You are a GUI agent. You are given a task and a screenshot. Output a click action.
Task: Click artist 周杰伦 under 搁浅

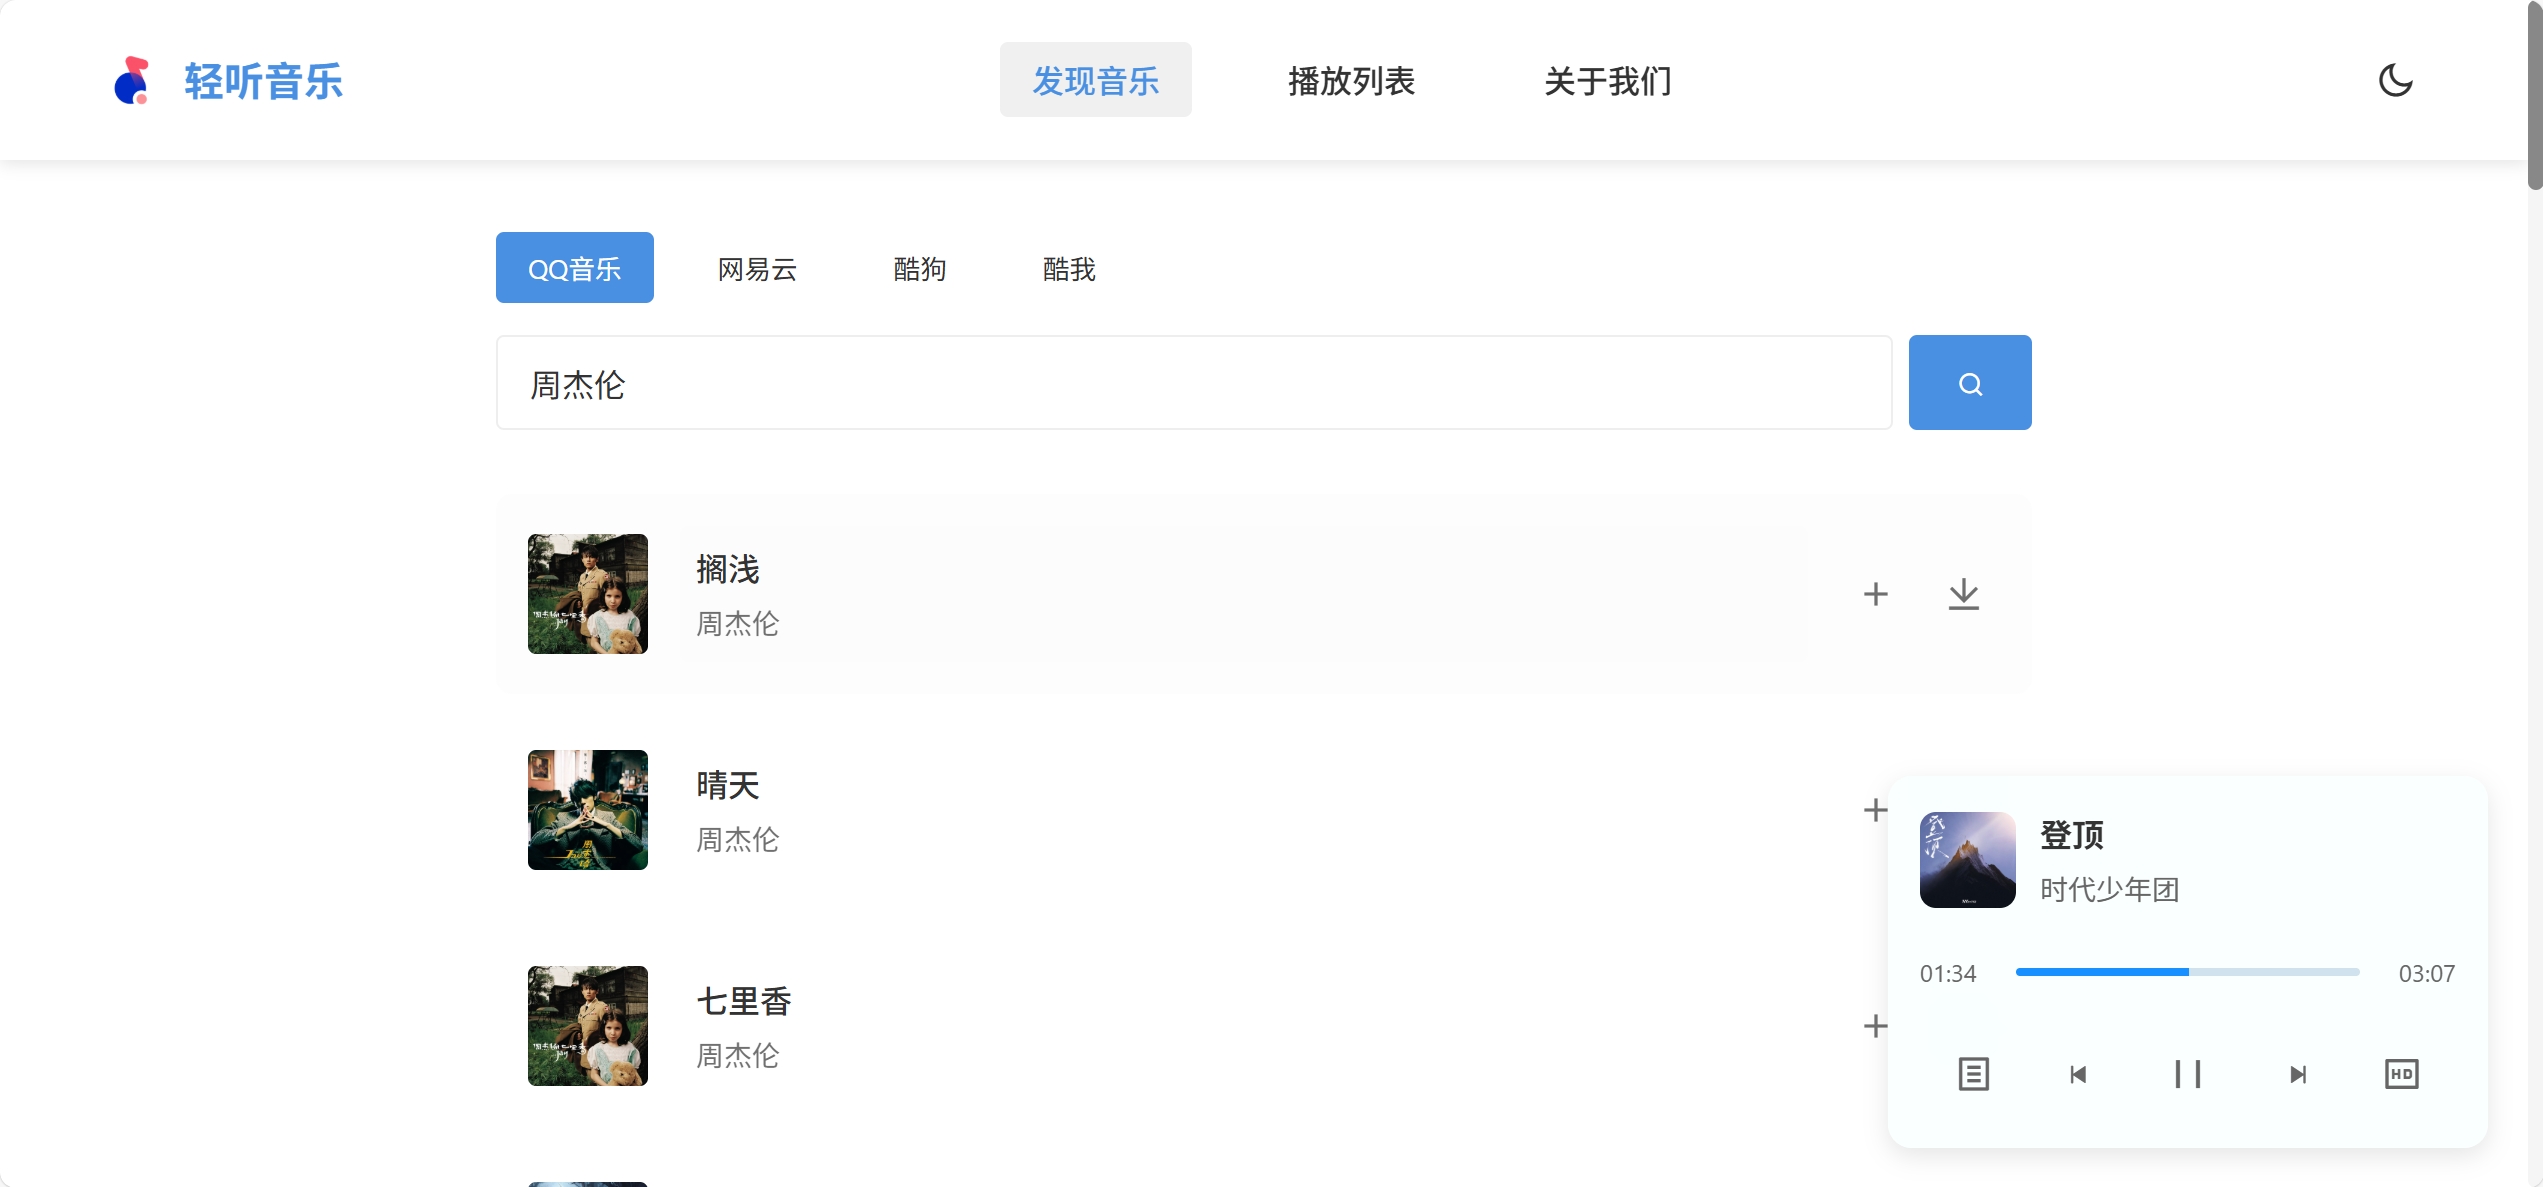click(738, 624)
